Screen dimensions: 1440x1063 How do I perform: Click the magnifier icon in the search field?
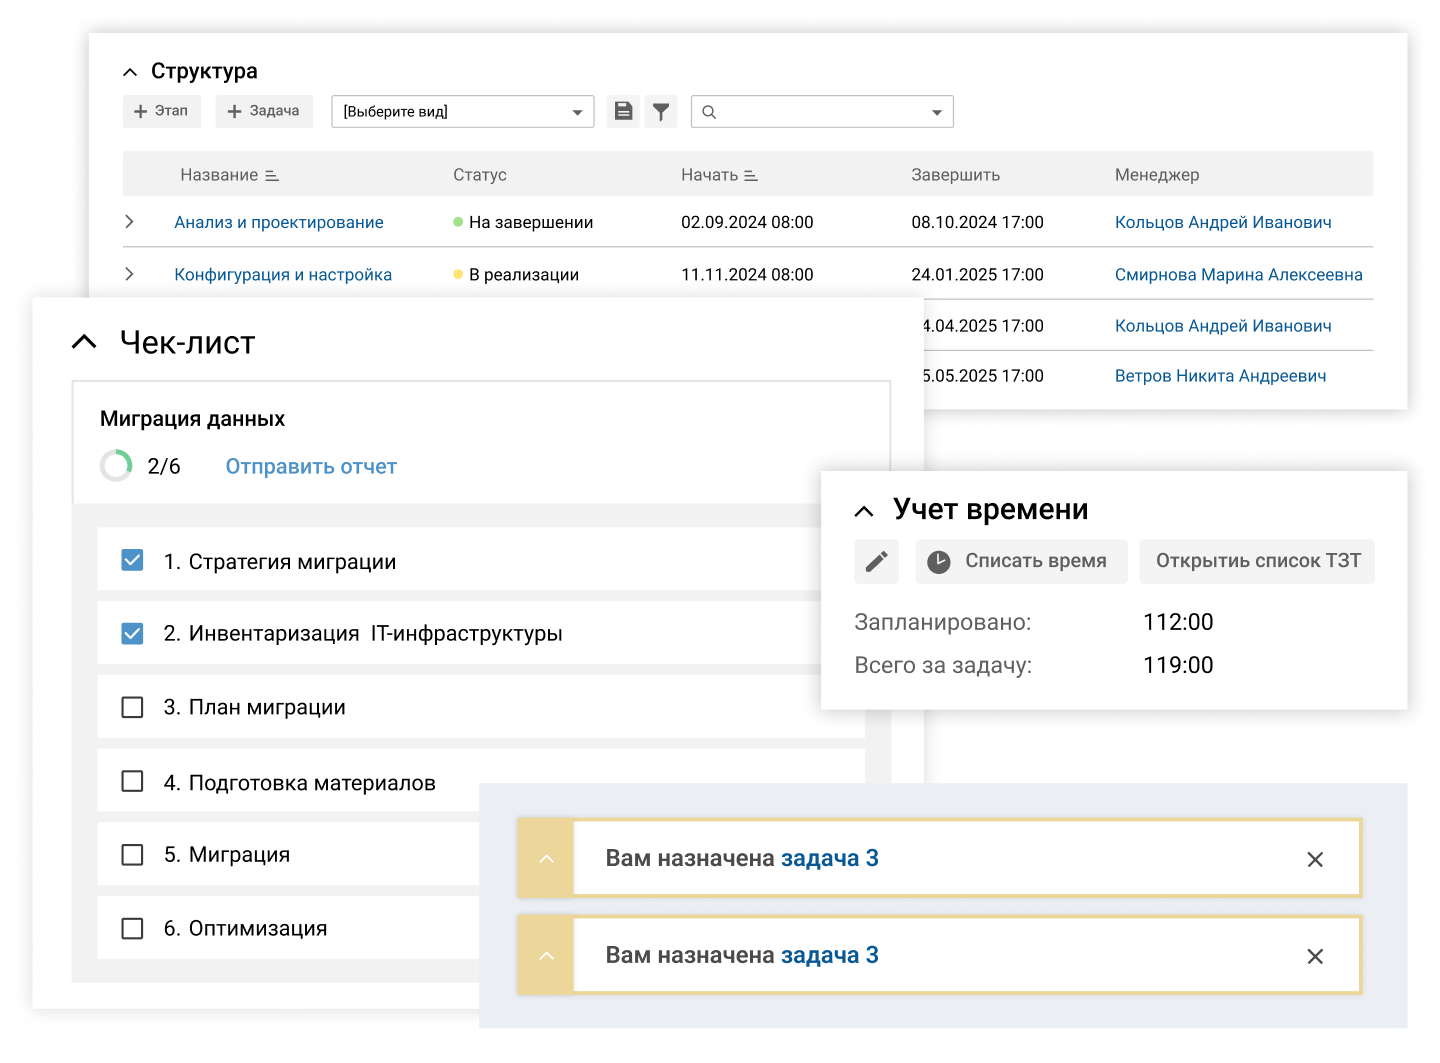tap(709, 111)
